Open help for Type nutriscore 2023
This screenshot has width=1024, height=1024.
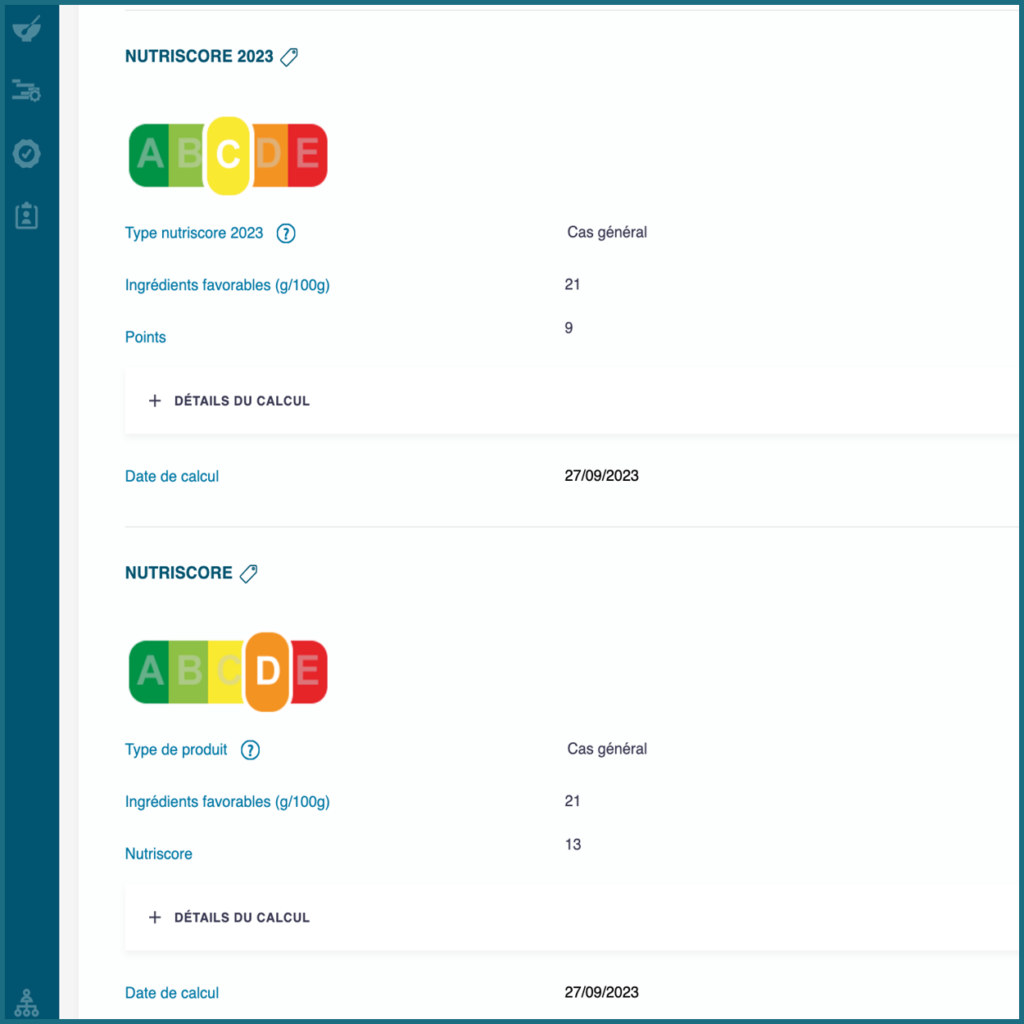coord(285,233)
